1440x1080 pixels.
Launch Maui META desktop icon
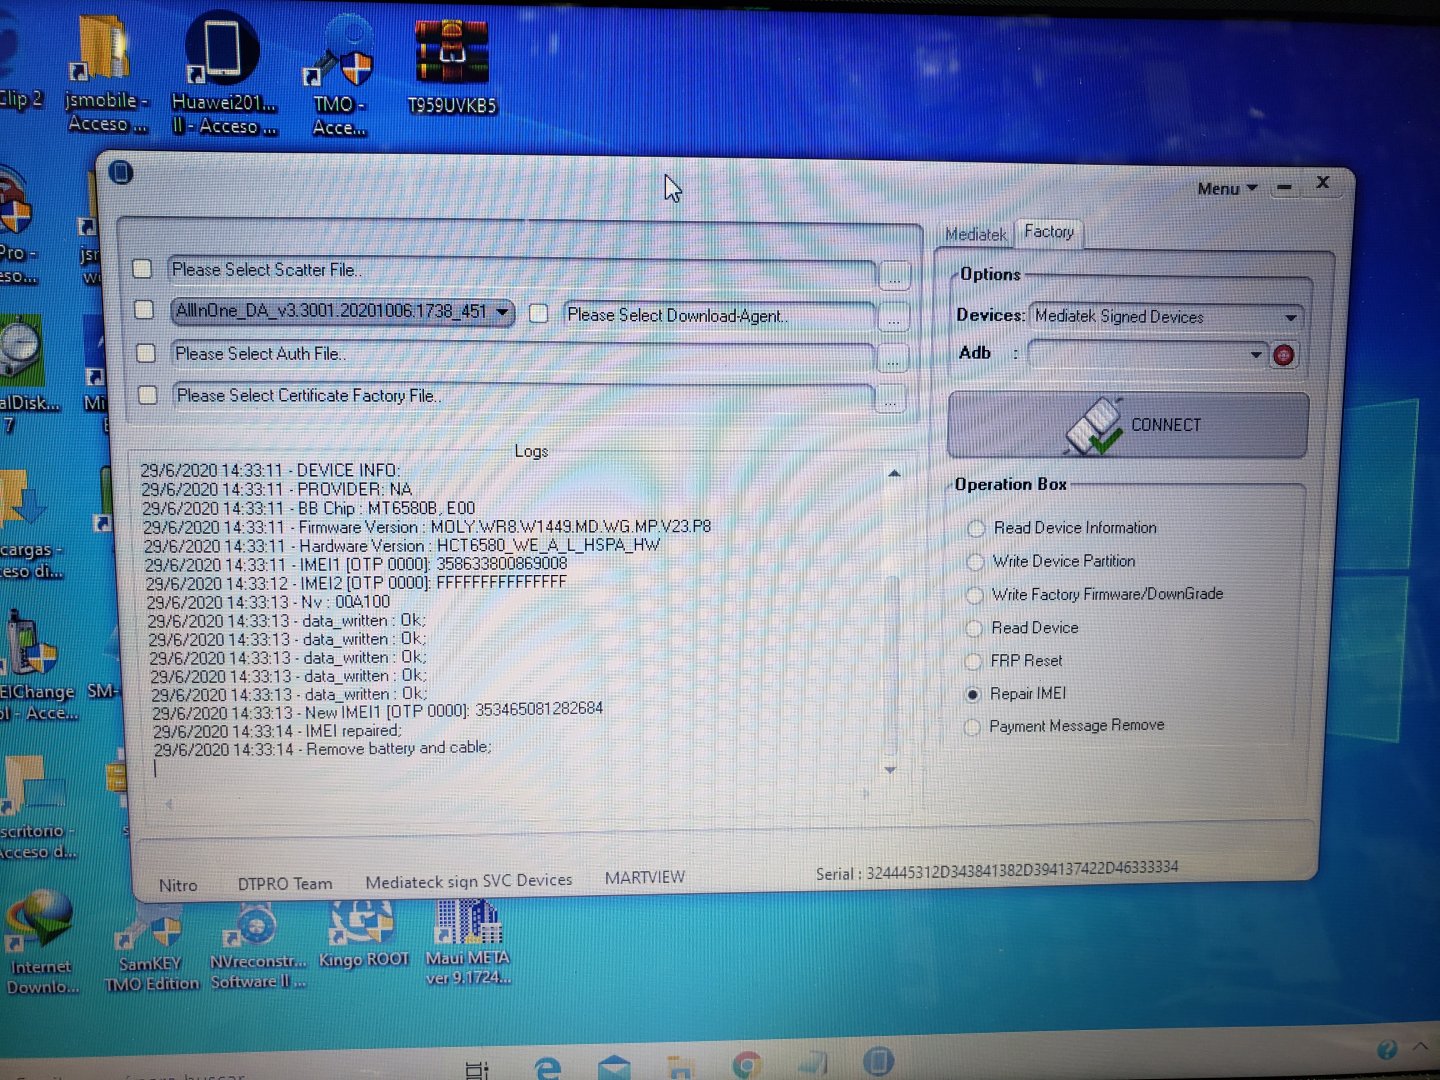click(x=467, y=940)
